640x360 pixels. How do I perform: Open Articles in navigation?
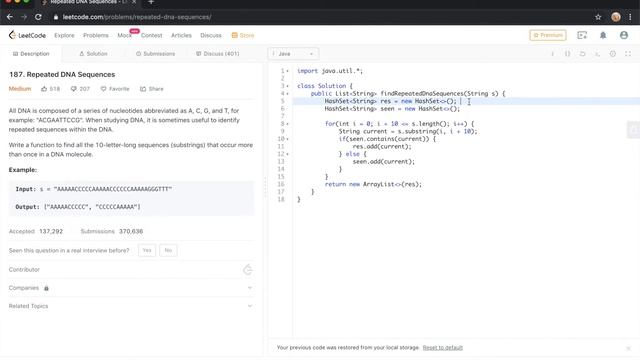tap(181, 36)
